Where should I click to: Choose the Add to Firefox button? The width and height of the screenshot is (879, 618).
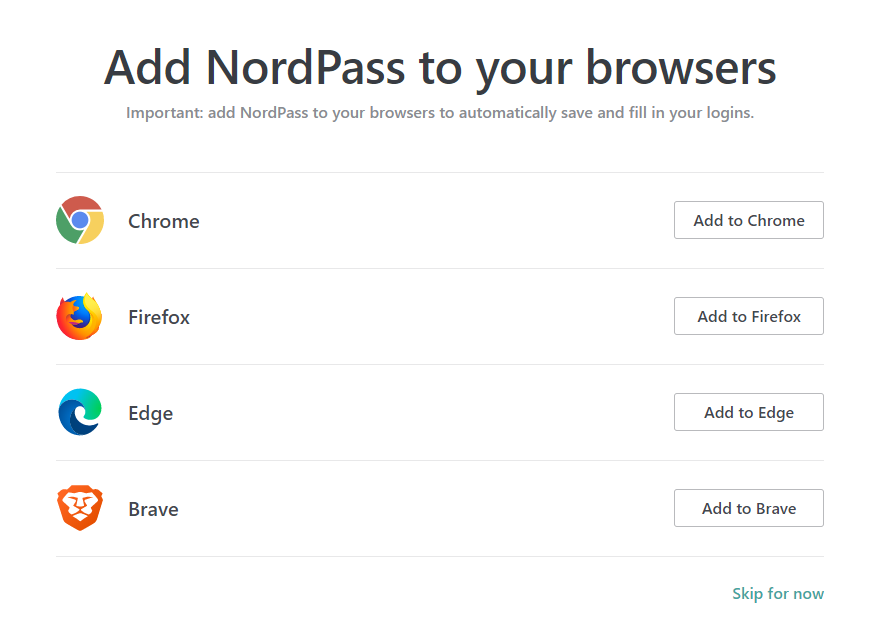point(748,316)
